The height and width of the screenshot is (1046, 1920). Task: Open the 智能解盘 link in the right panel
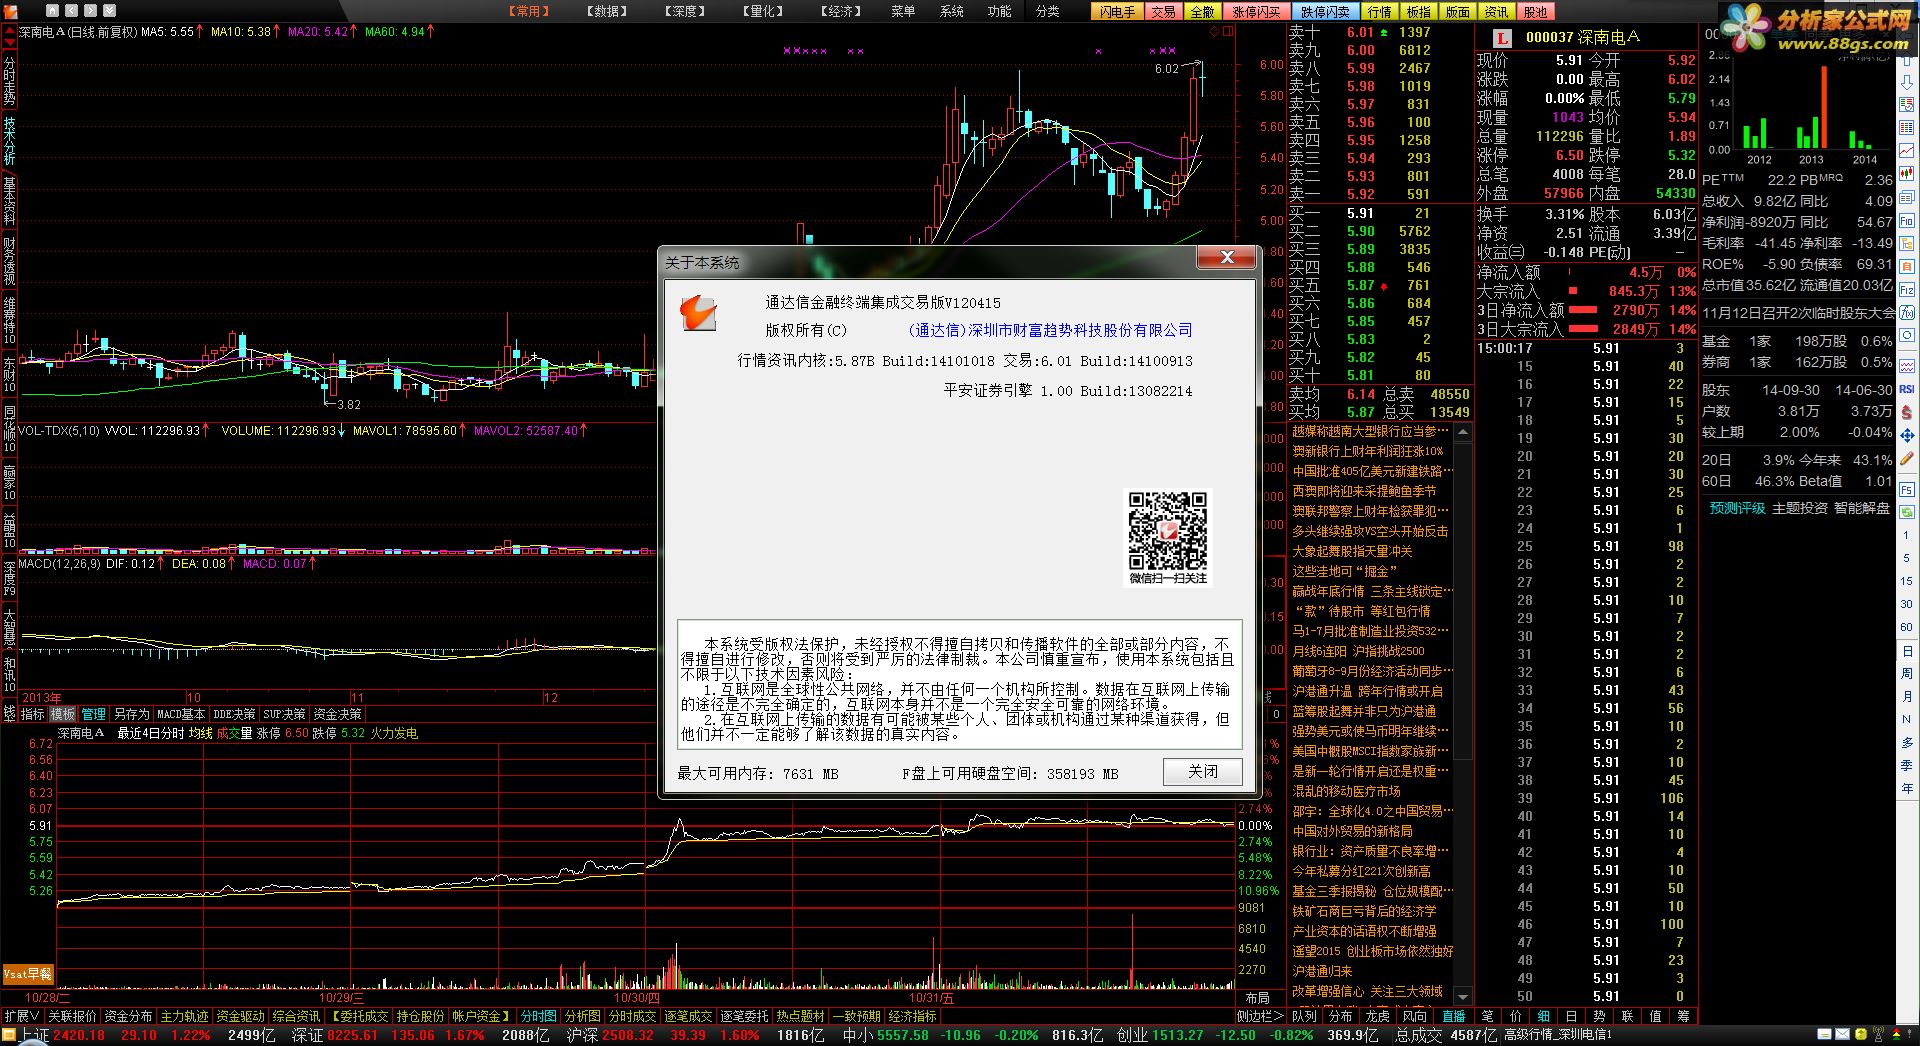pyautogui.click(x=1861, y=508)
